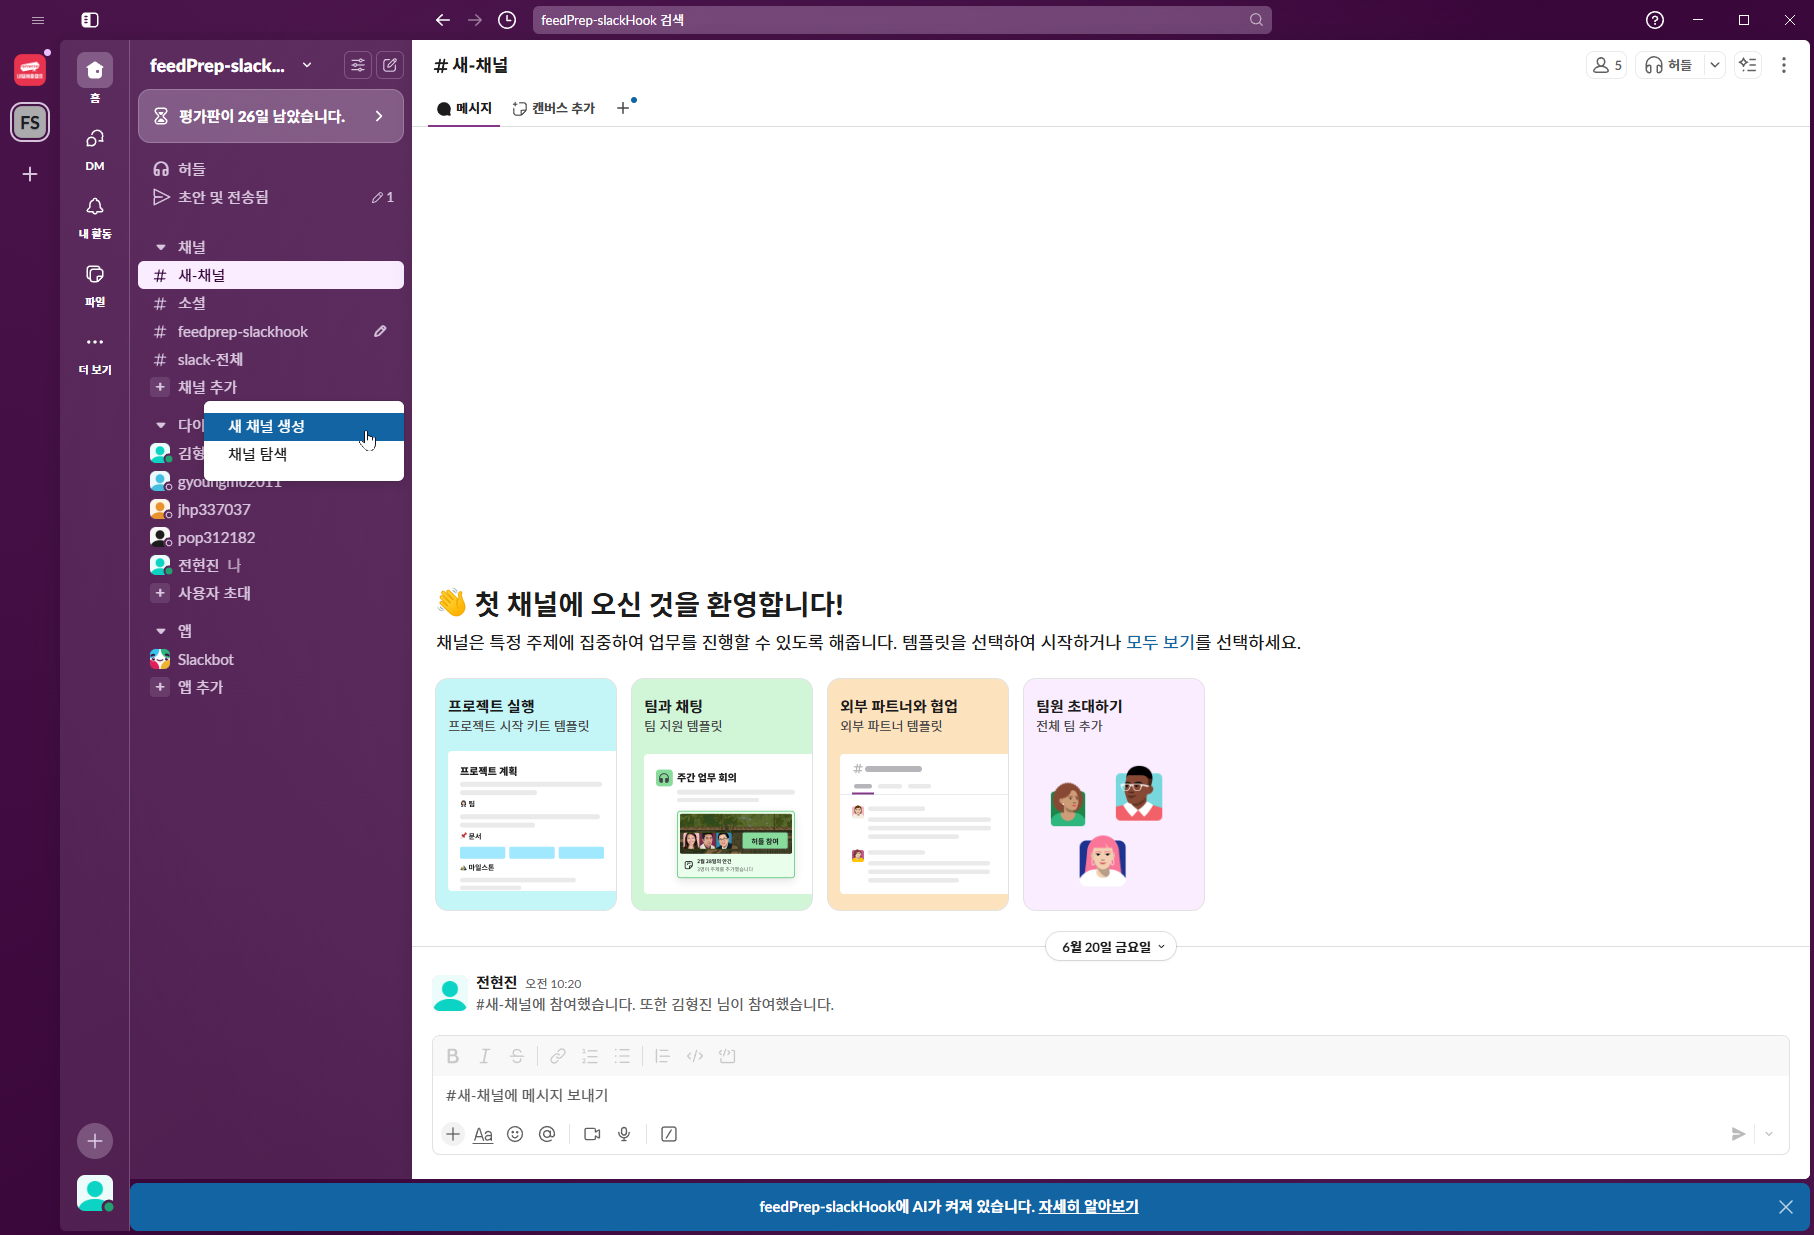The image size is (1814, 1235).
Task: Open the 팀원 초대하기 card
Action: 1114,794
